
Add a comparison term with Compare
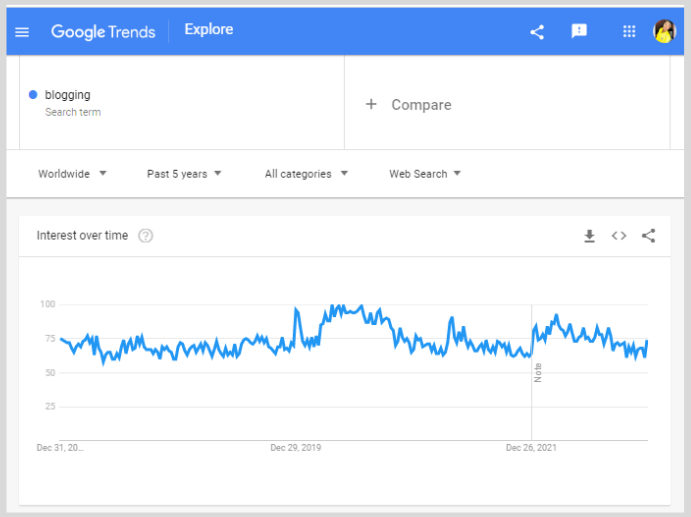(x=421, y=105)
